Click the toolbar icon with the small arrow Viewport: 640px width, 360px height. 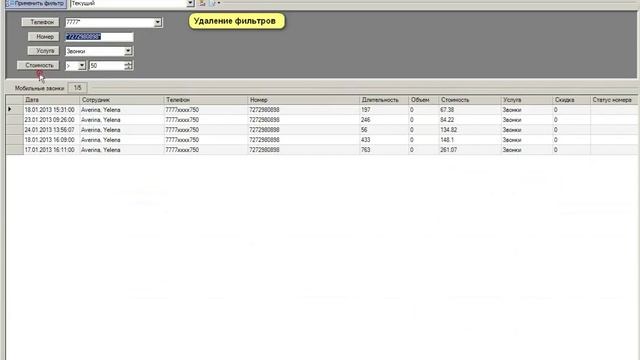pos(215,3)
